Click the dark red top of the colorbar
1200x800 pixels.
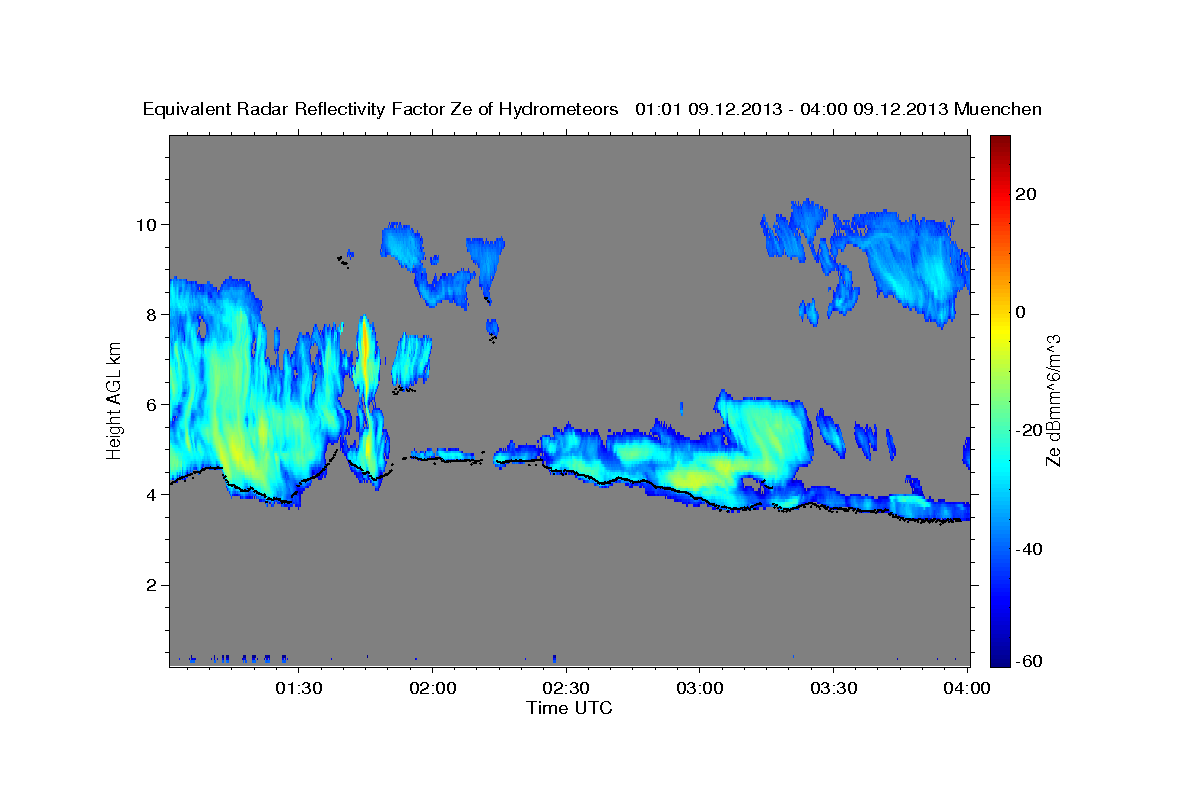(x=1000, y=145)
